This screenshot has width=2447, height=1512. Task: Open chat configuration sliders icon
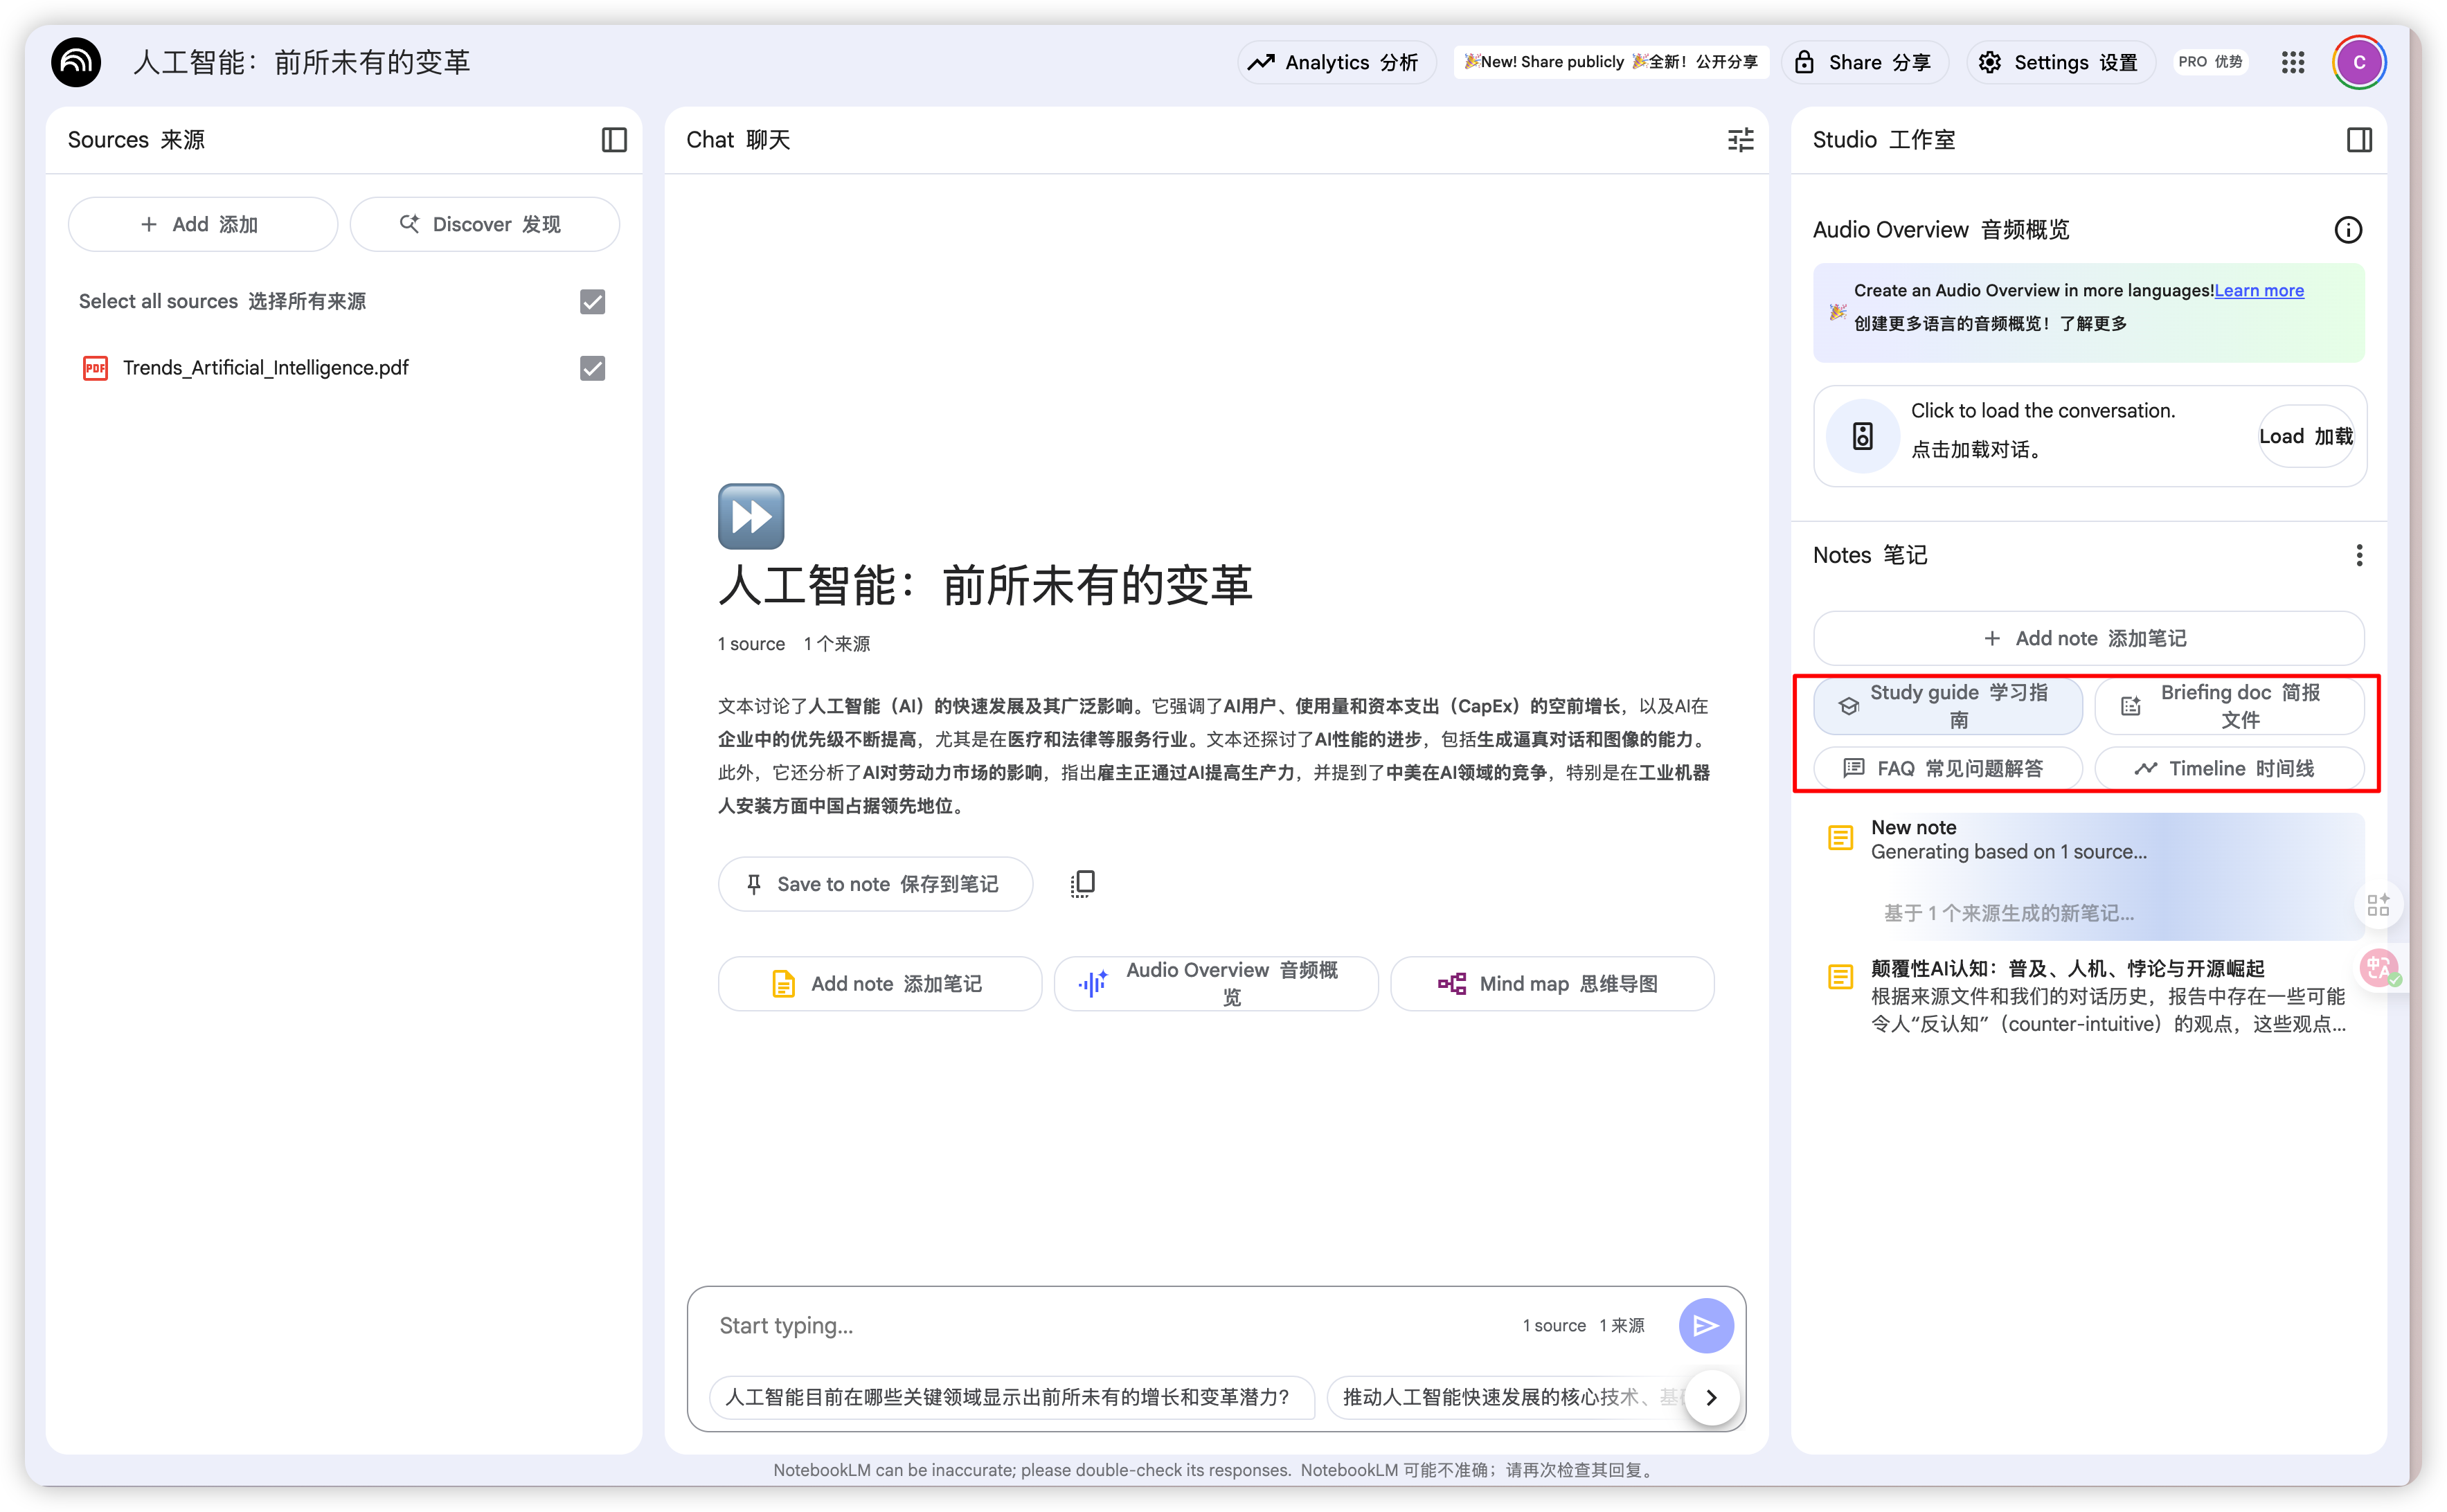1740,140
